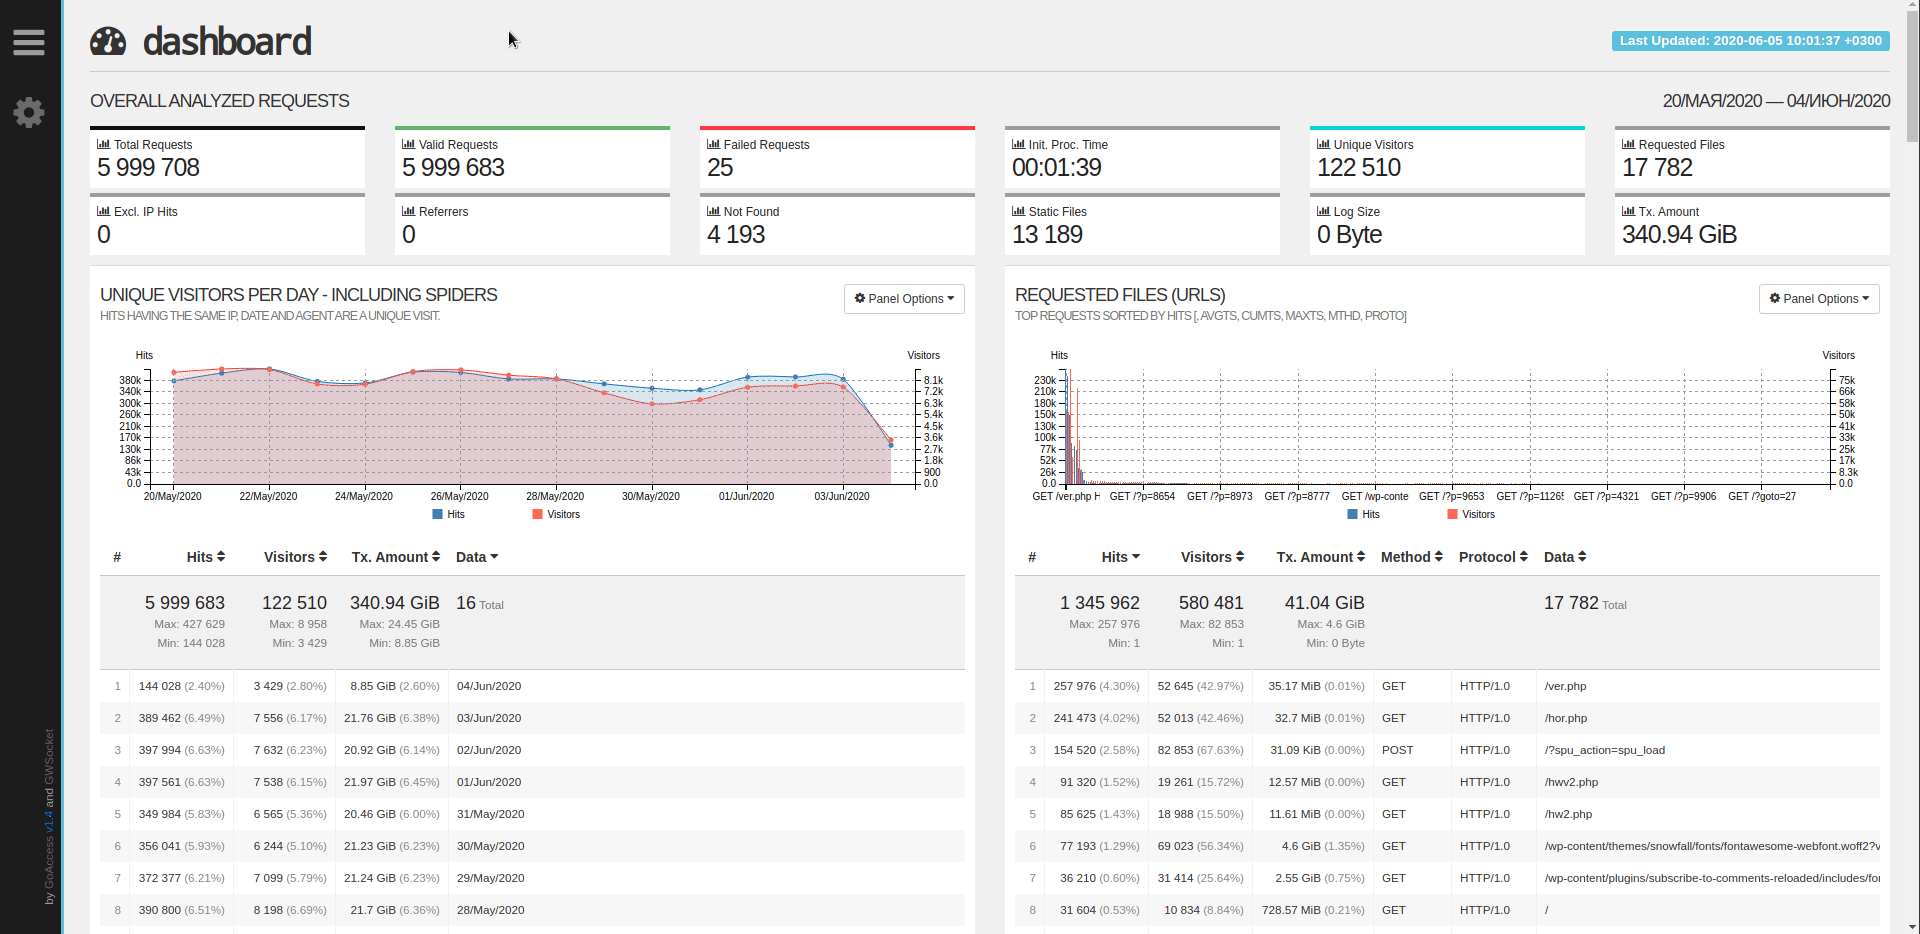Image resolution: width=1920 pixels, height=934 pixels.
Task: Open Panel Options for Unique Visitors panel
Action: click(904, 299)
